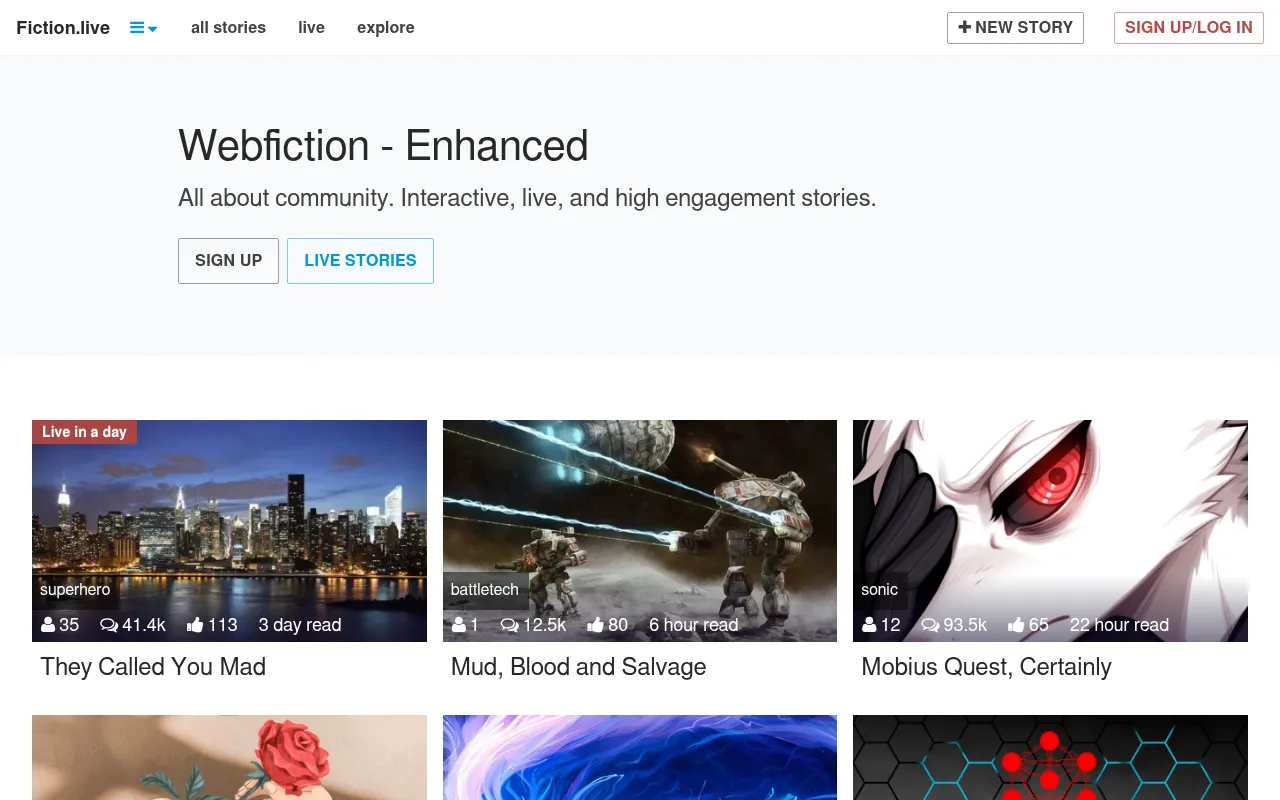
Task: Open the red hexagon cover story thumbnail
Action: (x=1050, y=757)
